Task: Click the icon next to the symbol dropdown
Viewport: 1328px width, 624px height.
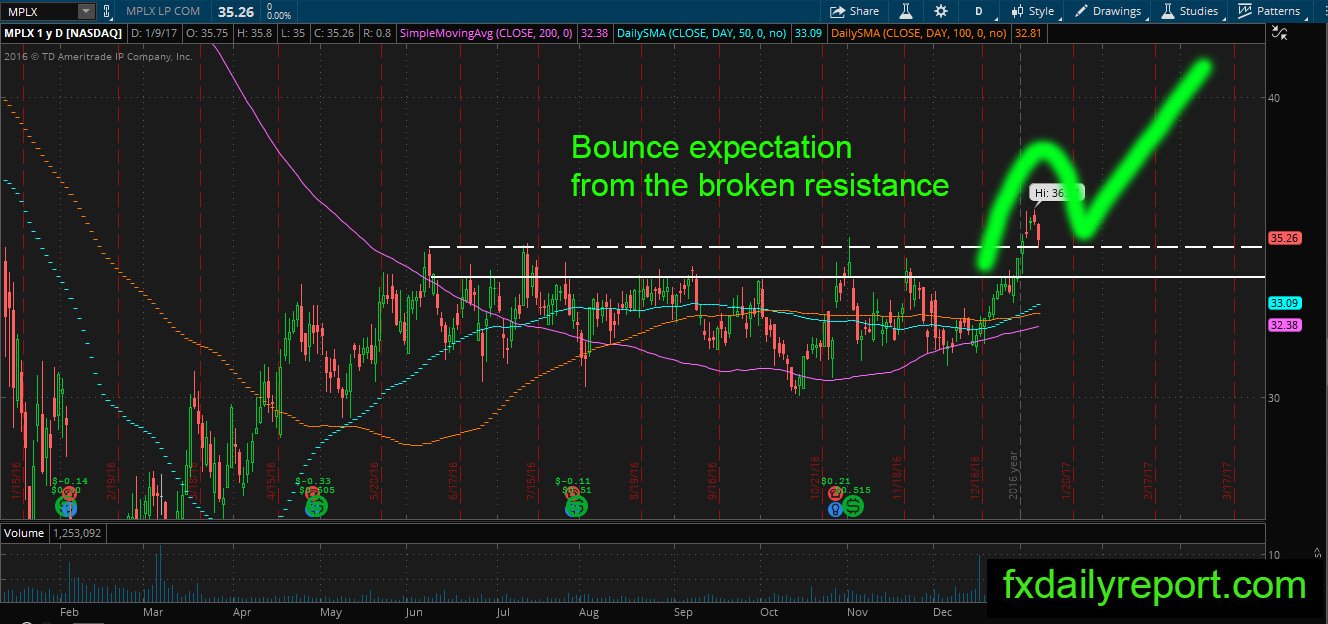Action: pyautogui.click(x=108, y=11)
